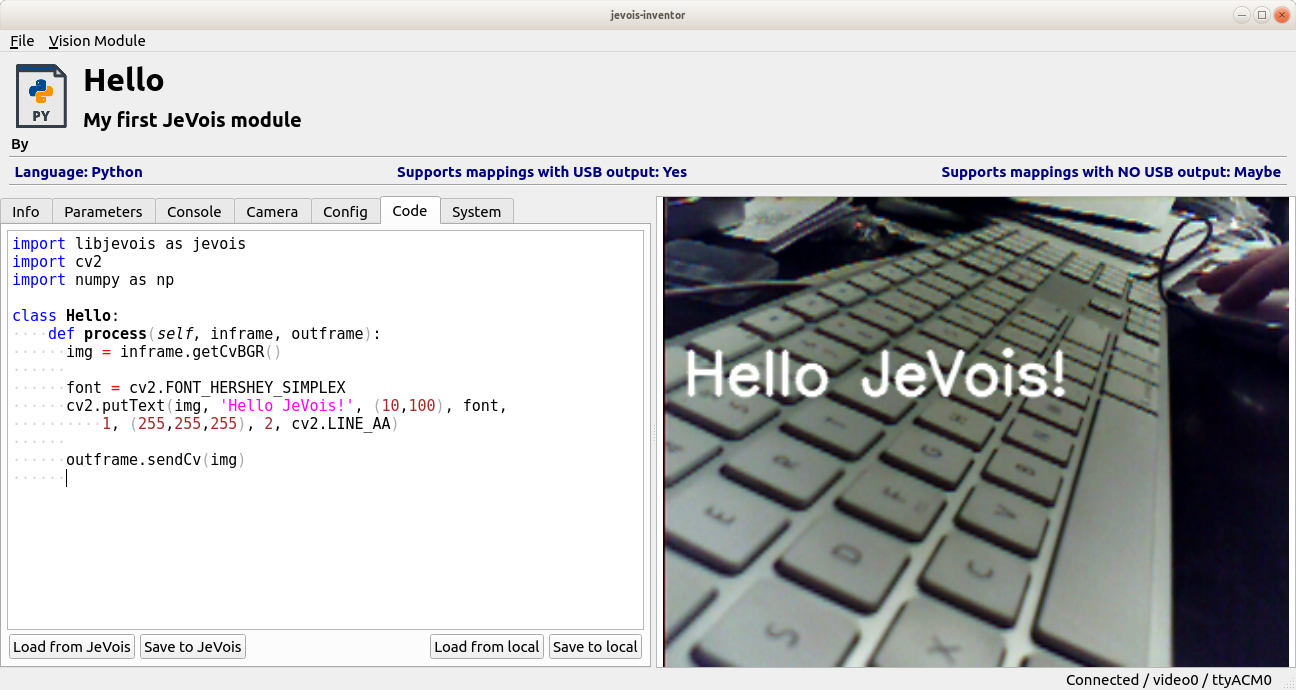The width and height of the screenshot is (1296, 690).
Task: Click the splitter handle between code and video
Action: point(654,431)
